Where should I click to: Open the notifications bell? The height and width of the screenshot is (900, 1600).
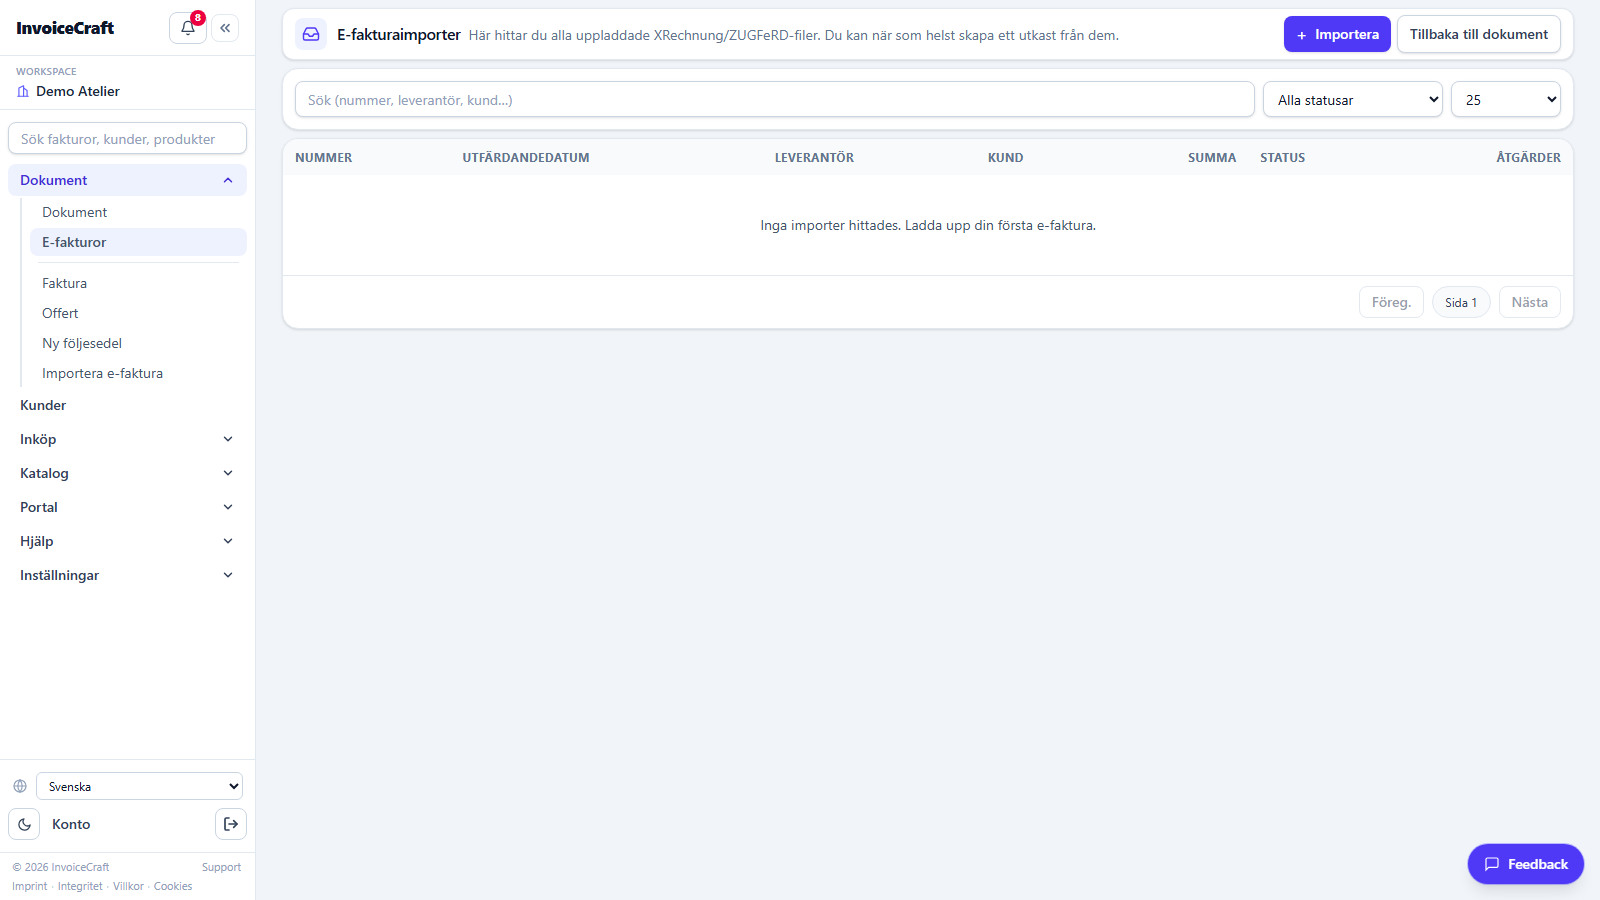pos(188,28)
